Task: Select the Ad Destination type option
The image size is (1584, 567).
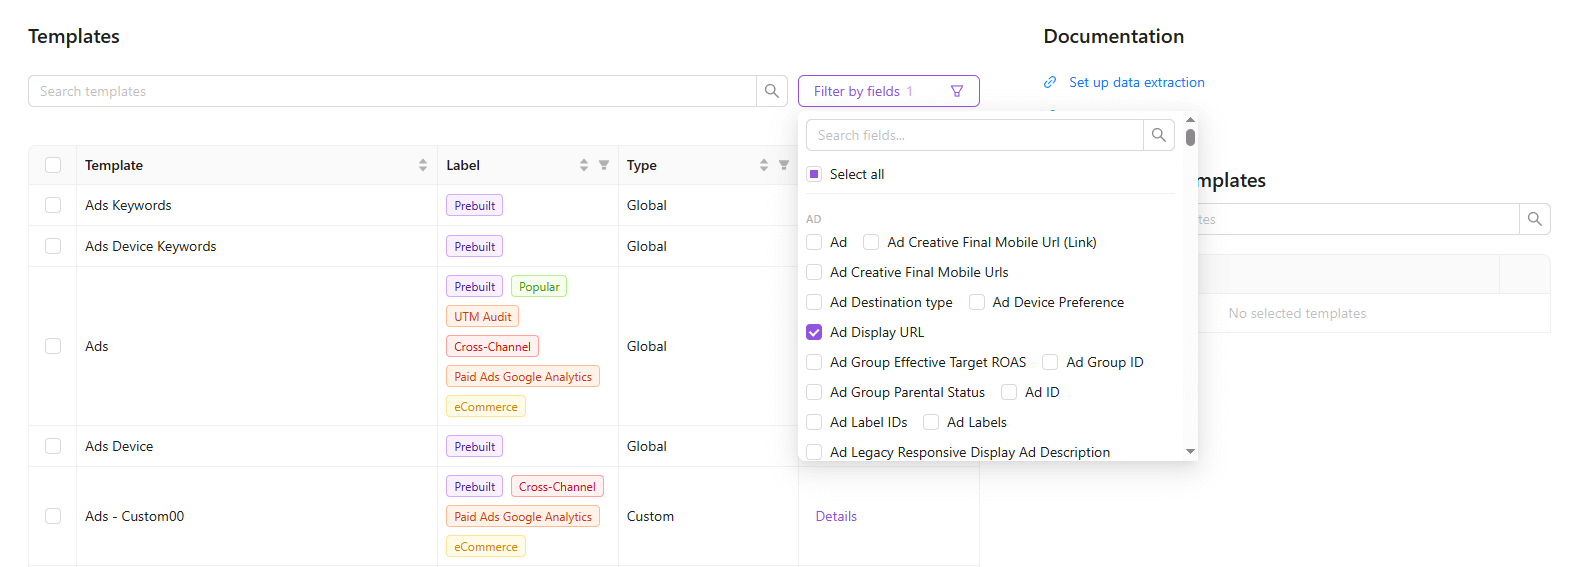Action: 814,302
